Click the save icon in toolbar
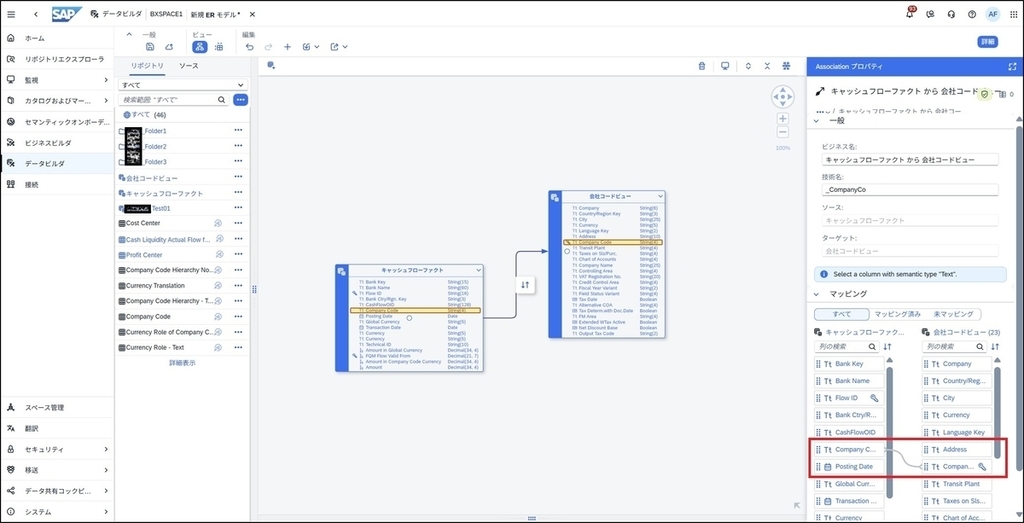The width and height of the screenshot is (1024, 523). (x=150, y=46)
